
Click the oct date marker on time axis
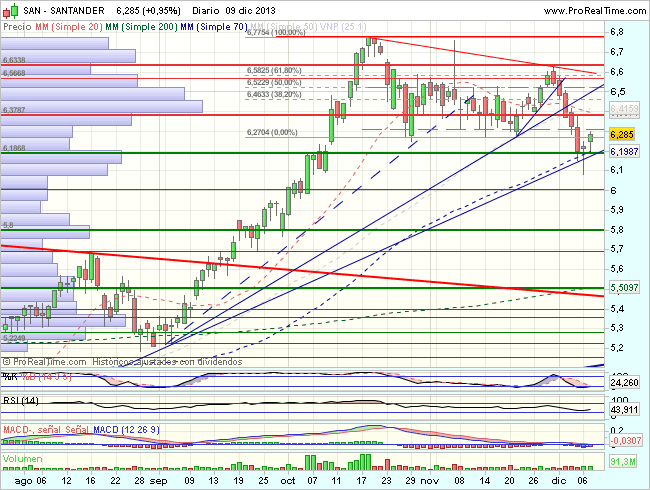(288, 481)
